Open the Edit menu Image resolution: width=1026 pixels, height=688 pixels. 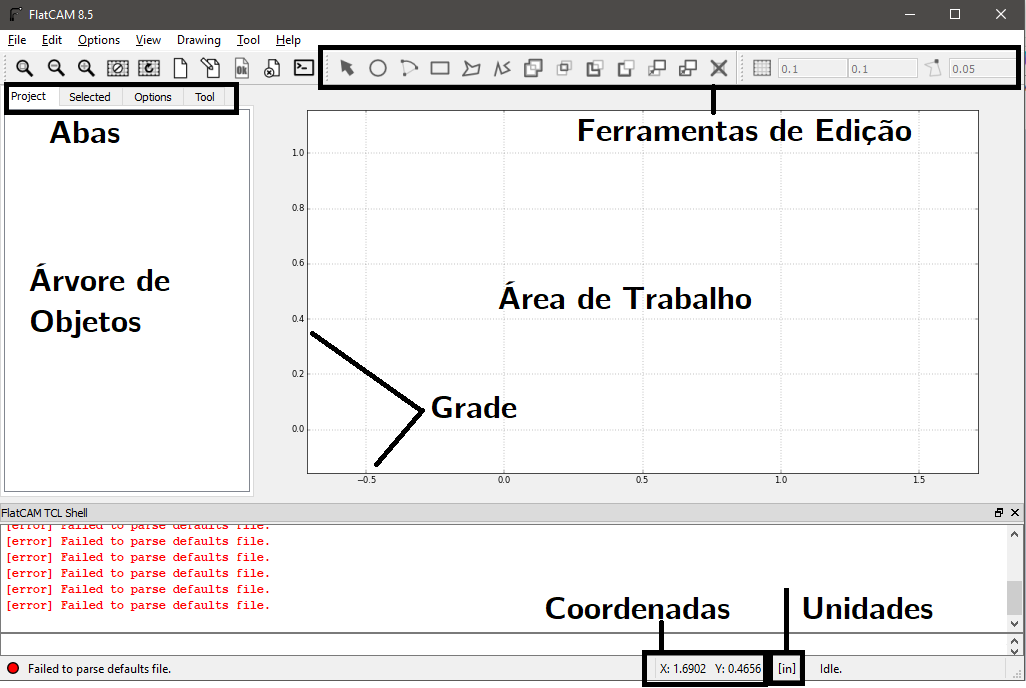click(52, 40)
